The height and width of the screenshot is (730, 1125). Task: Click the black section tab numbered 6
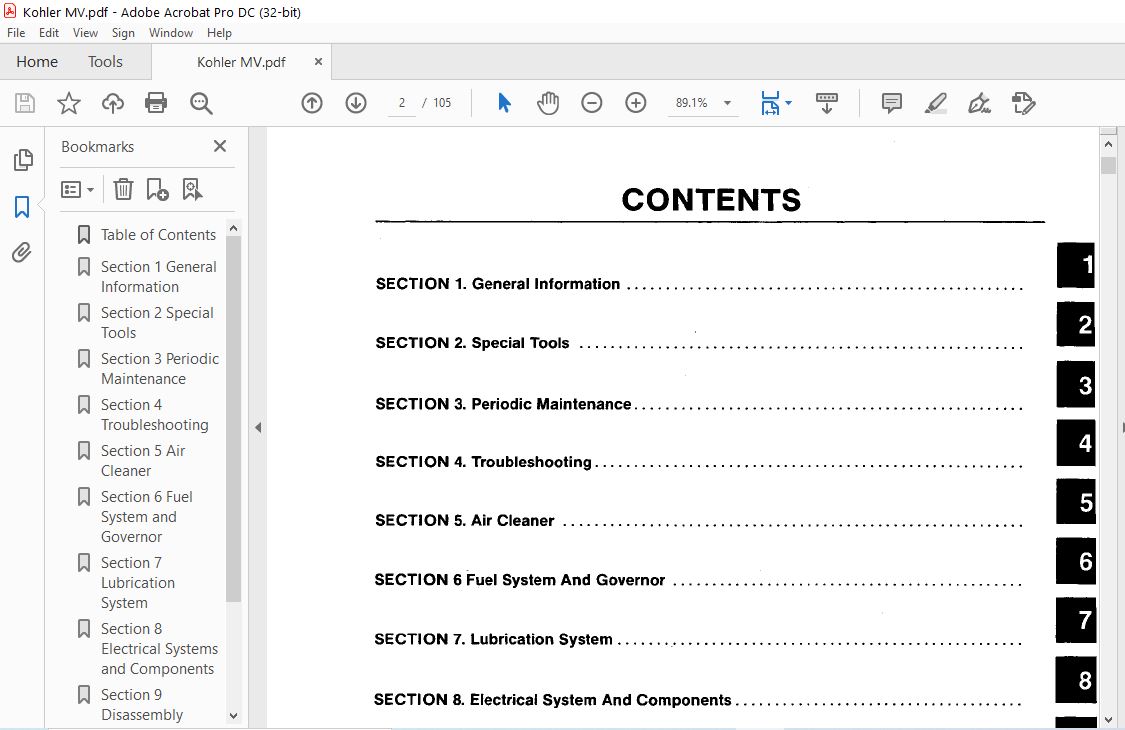[x=1076, y=561]
